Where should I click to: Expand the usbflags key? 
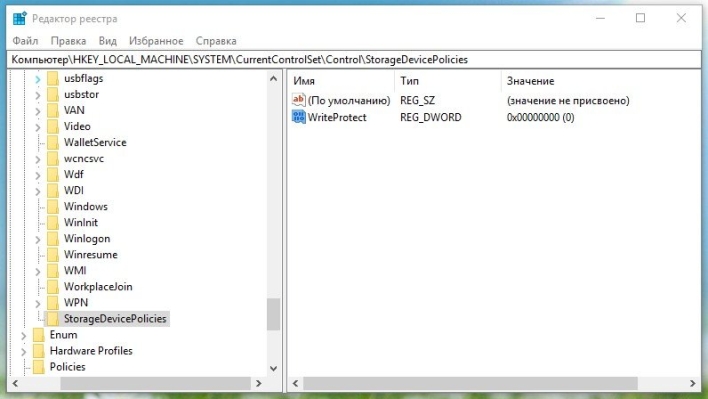pyautogui.click(x=38, y=79)
